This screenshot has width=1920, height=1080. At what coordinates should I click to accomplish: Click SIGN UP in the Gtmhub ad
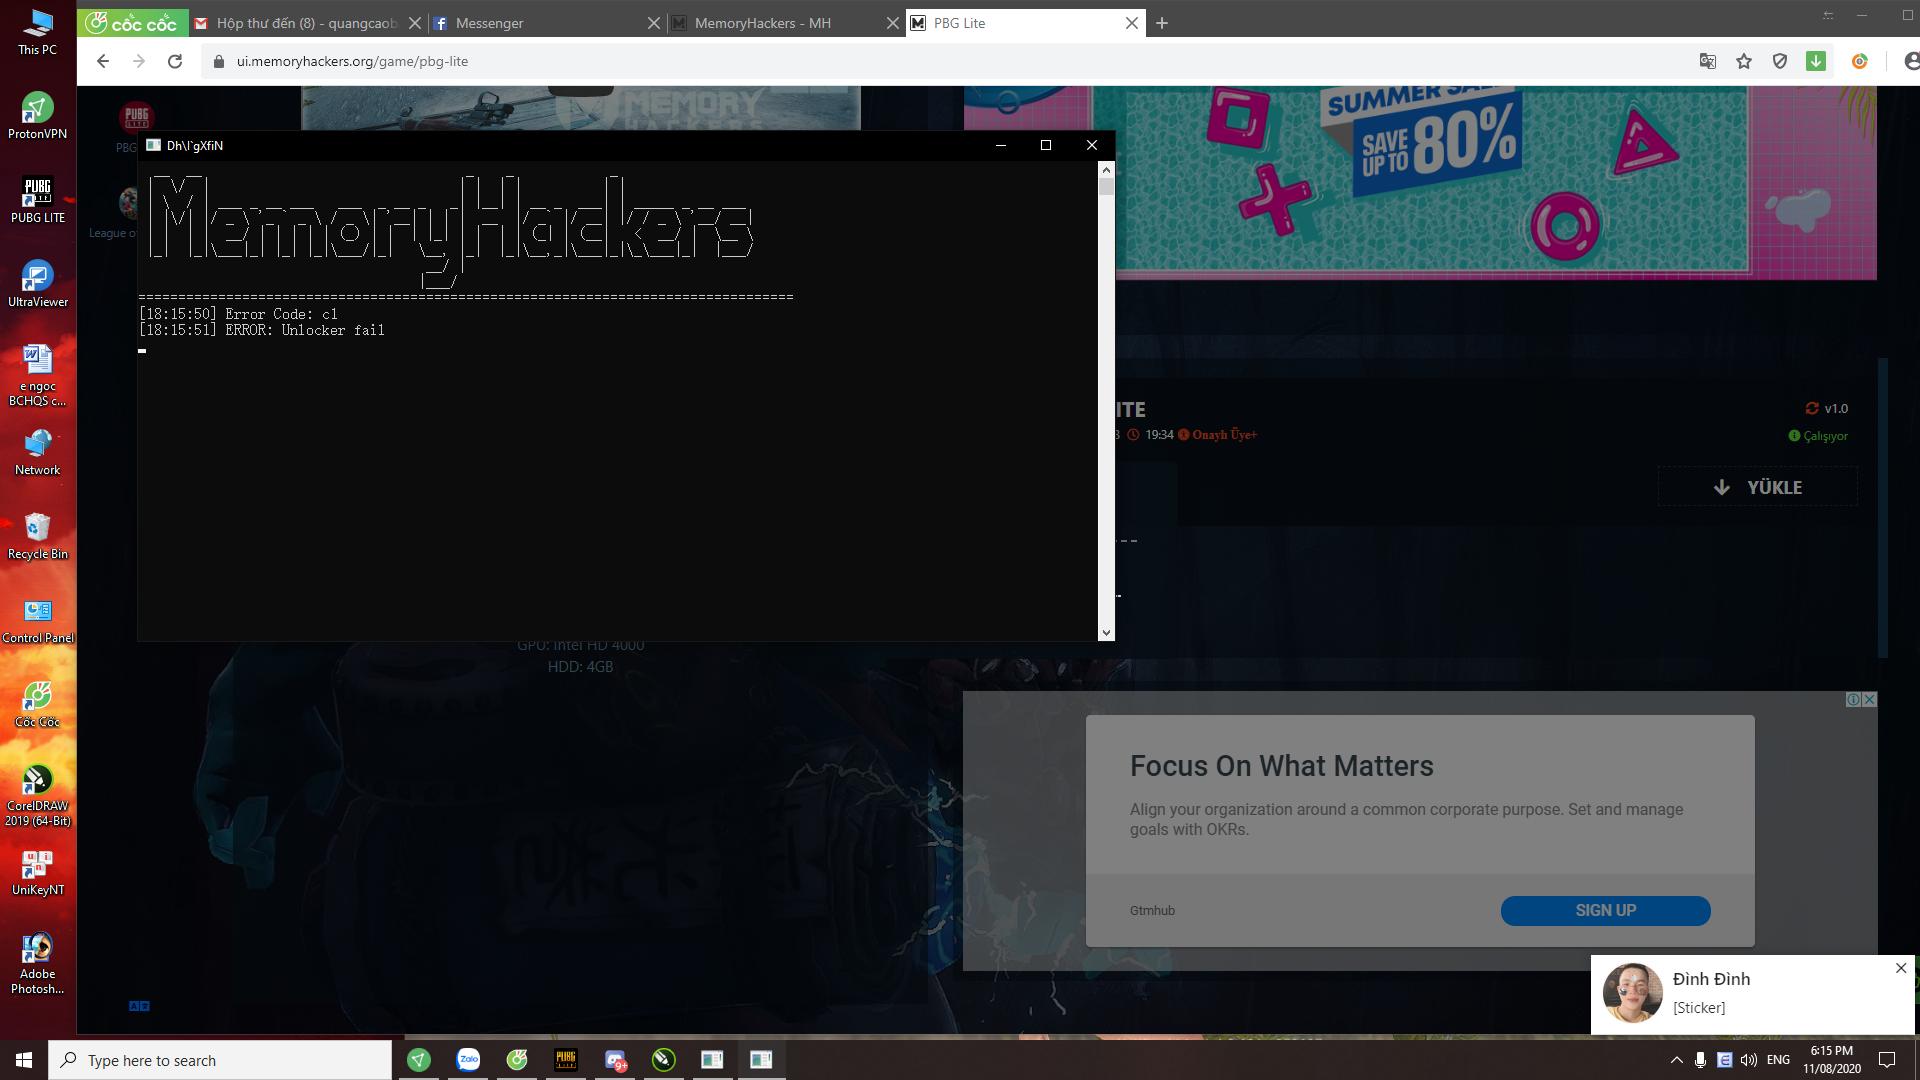pos(1605,911)
